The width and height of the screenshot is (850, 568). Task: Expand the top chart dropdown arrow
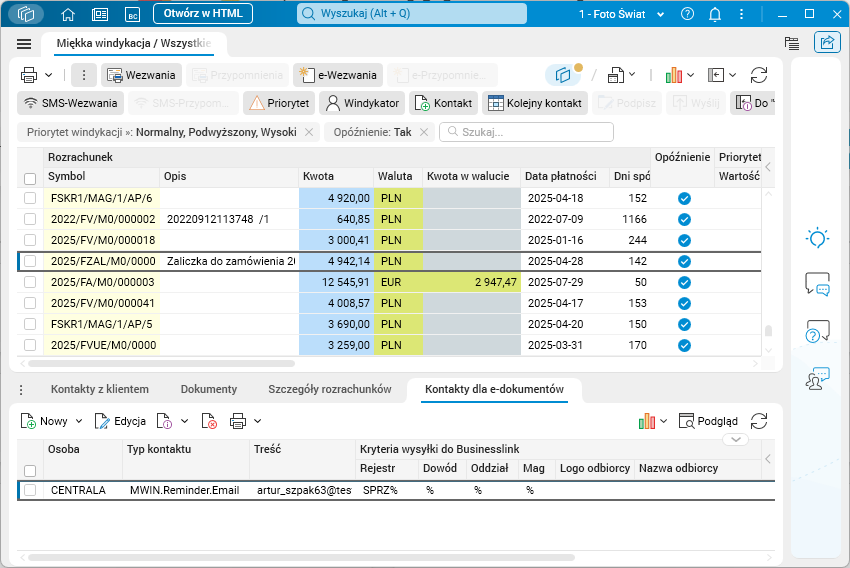(x=691, y=75)
